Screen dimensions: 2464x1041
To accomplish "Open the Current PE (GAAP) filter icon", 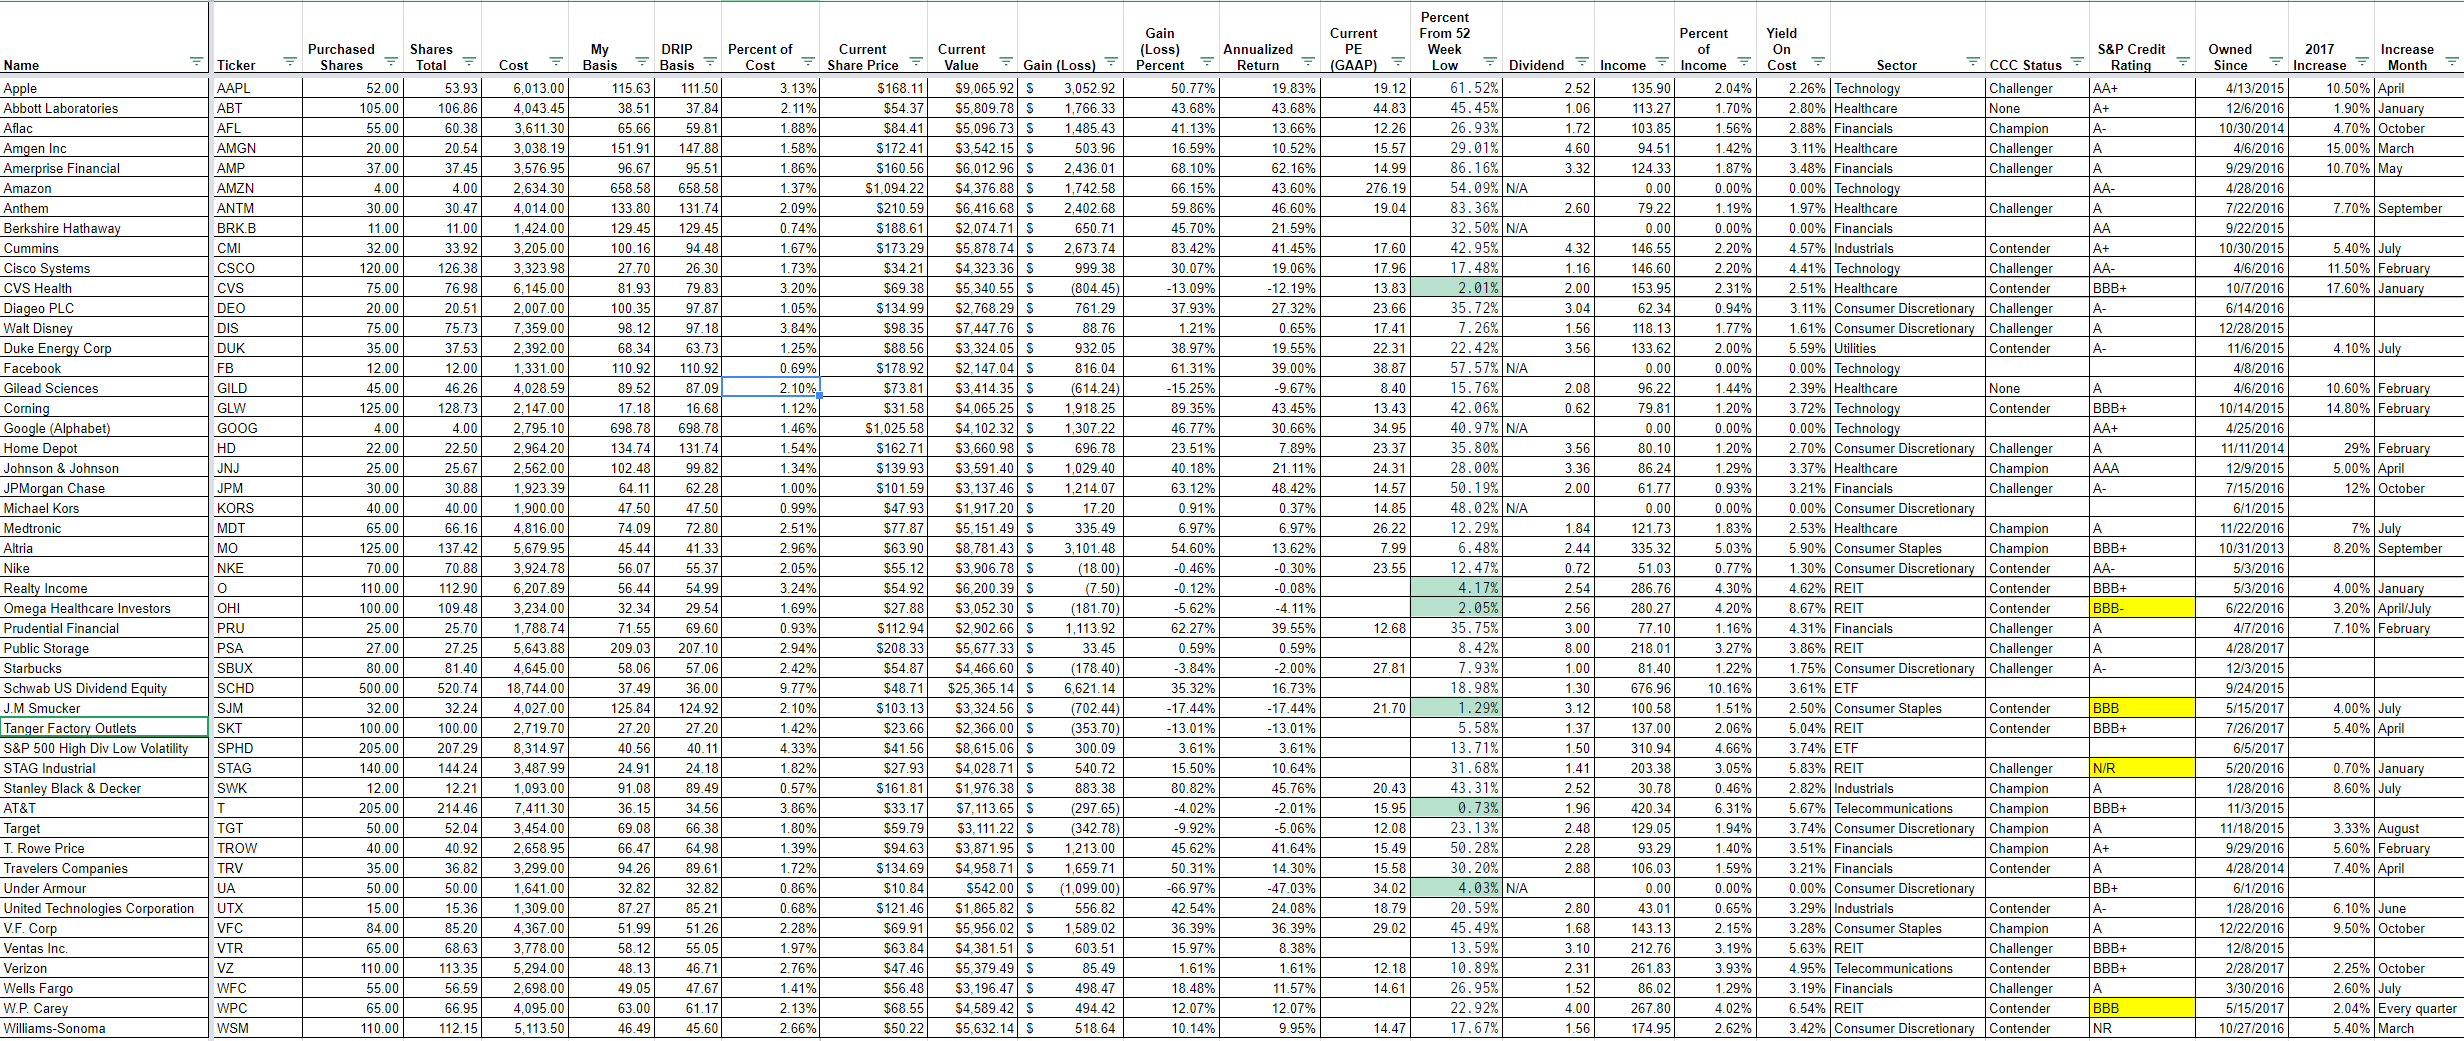I will click(x=1398, y=62).
